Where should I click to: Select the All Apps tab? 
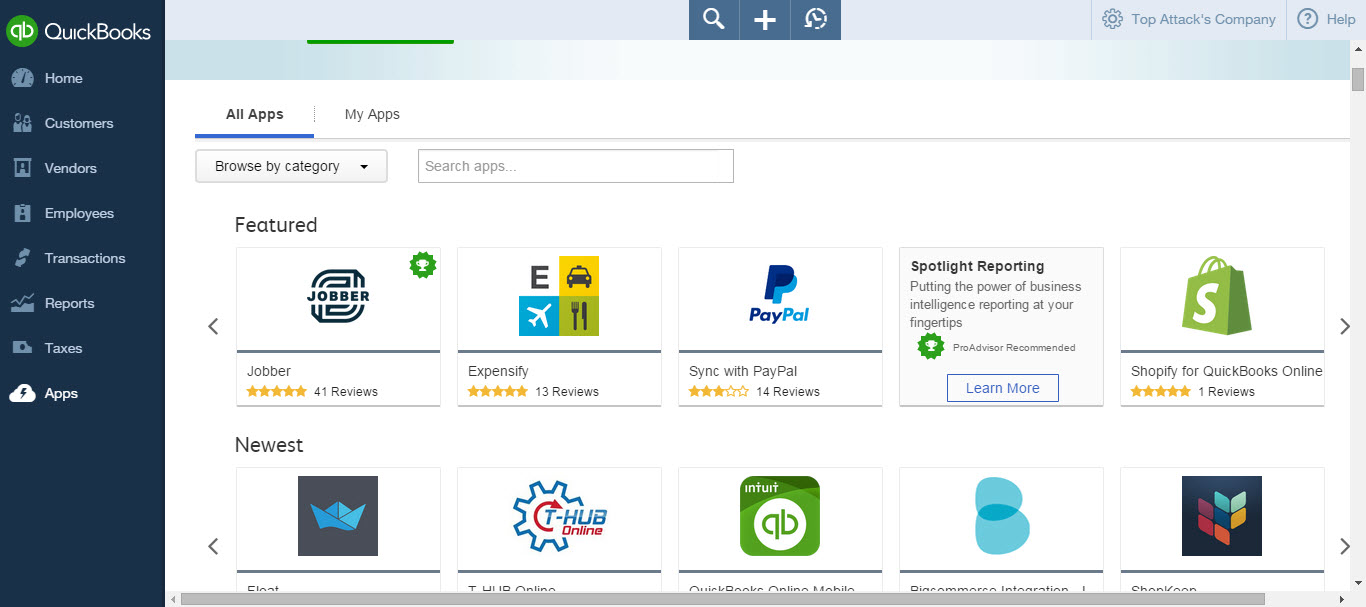point(255,114)
